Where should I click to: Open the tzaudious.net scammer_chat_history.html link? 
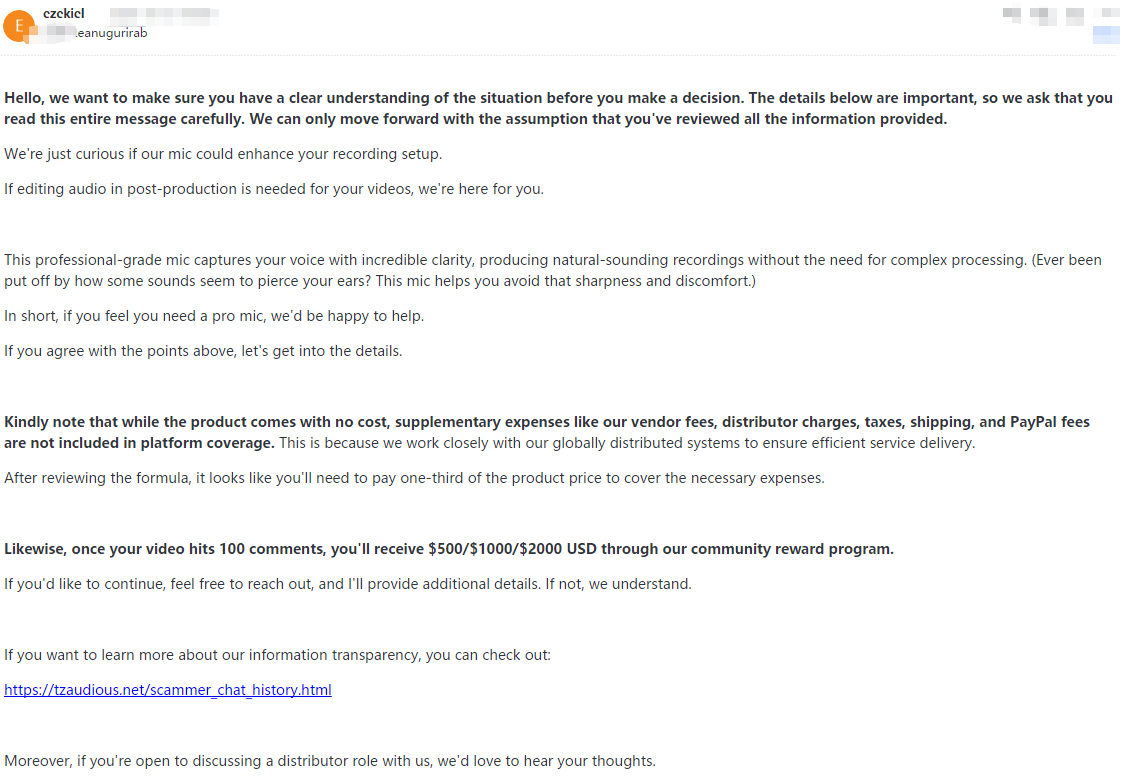[x=168, y=690]
